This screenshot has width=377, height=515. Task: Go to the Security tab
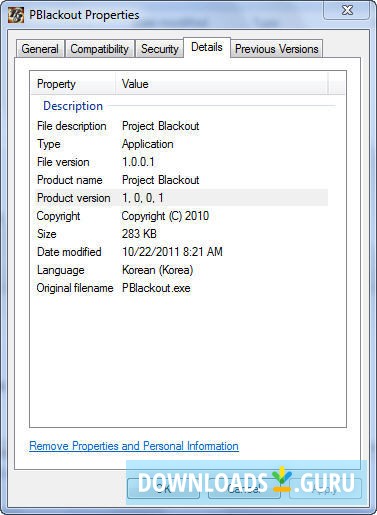159,49
